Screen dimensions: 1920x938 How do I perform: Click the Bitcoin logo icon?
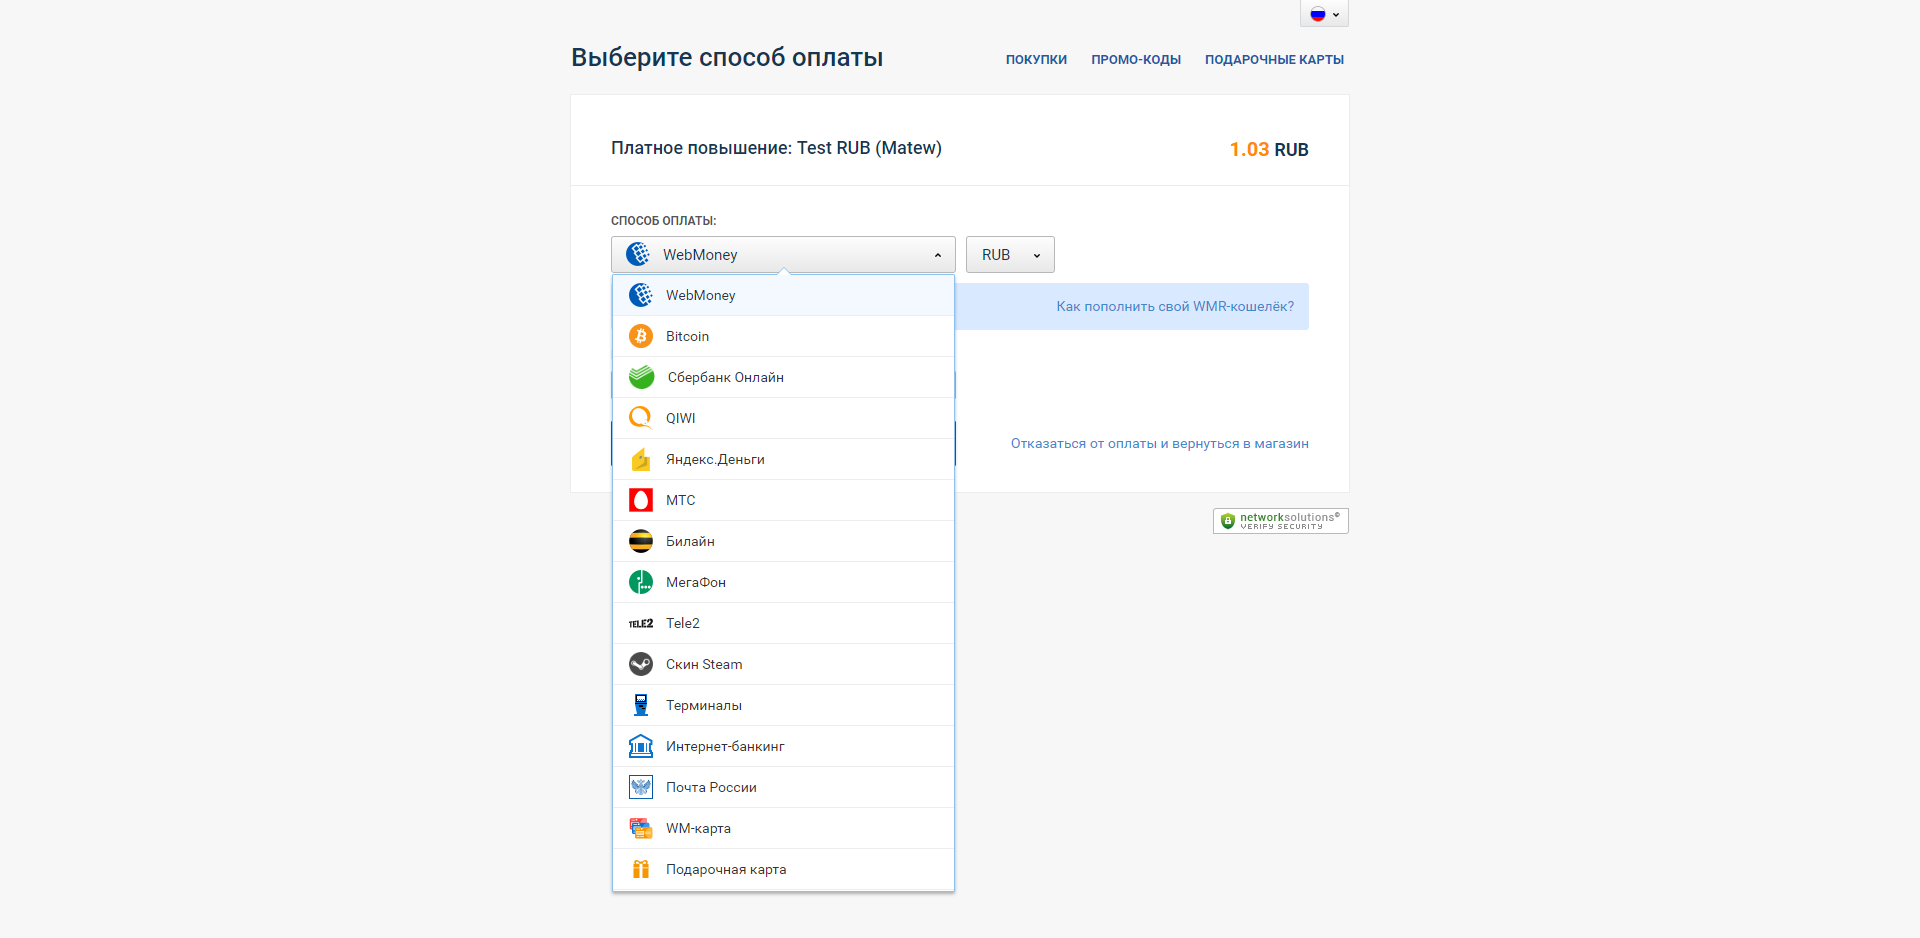coord(641,336)
